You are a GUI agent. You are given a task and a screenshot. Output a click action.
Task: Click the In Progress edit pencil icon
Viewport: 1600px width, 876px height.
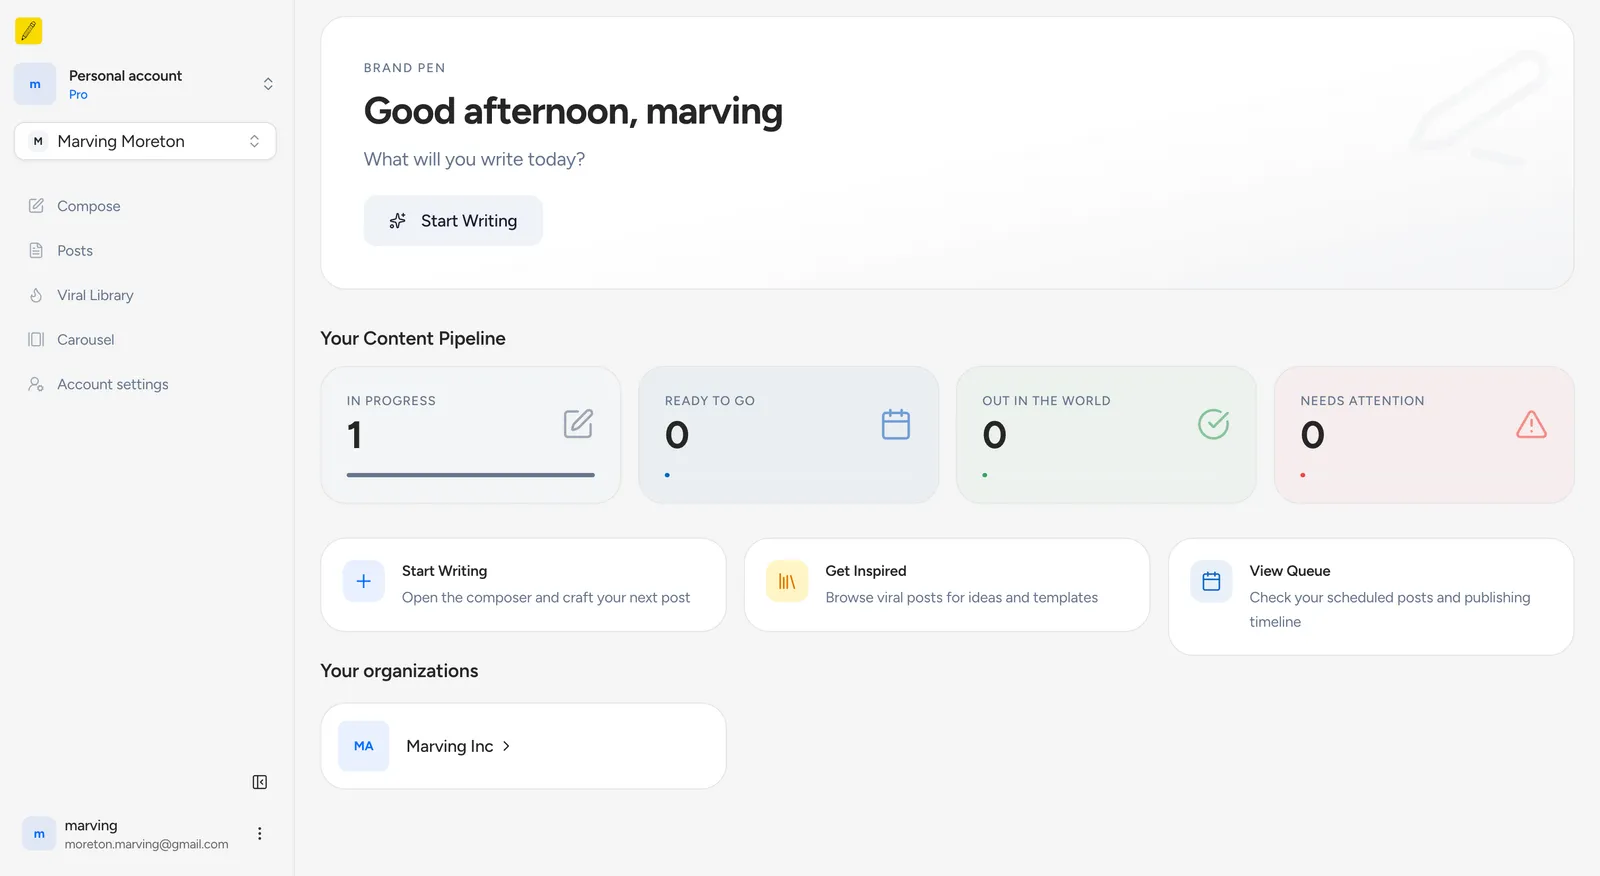coord(578,424)
